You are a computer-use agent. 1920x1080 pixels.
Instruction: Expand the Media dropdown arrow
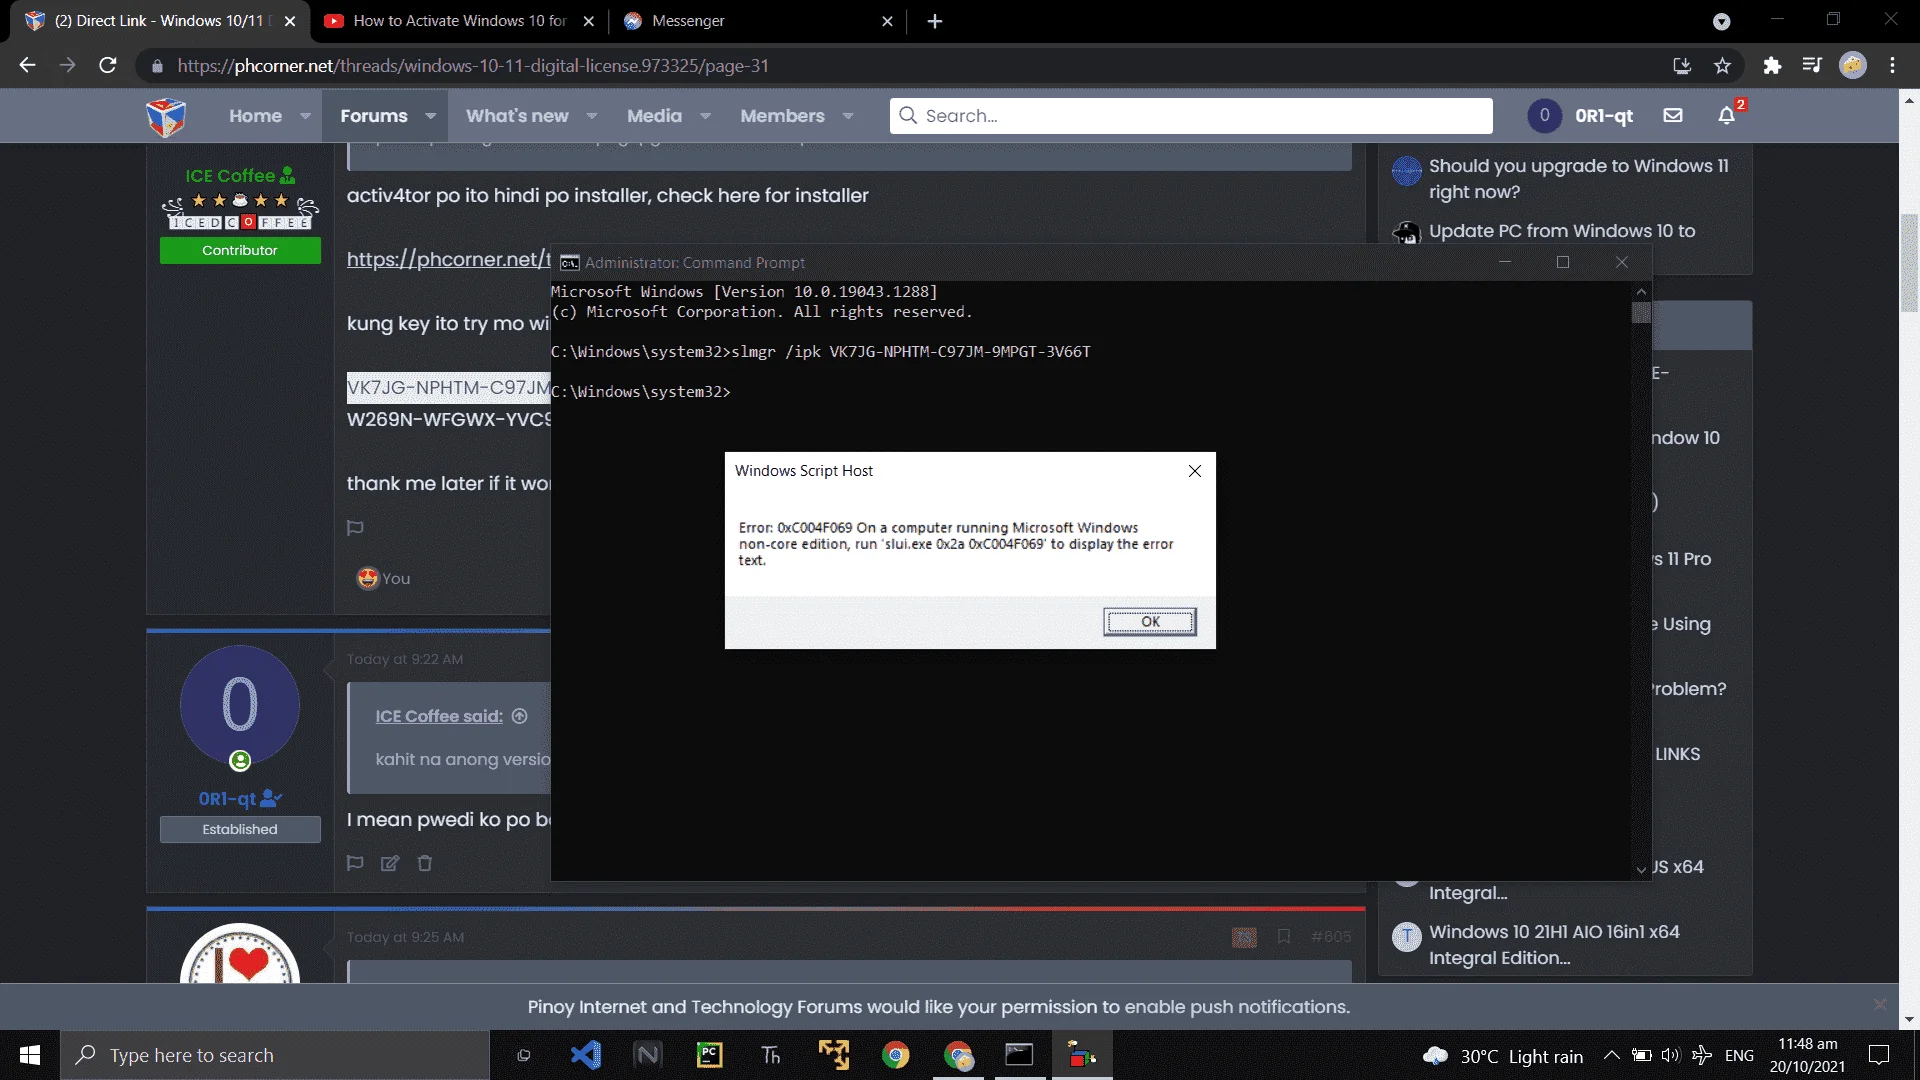705,116
